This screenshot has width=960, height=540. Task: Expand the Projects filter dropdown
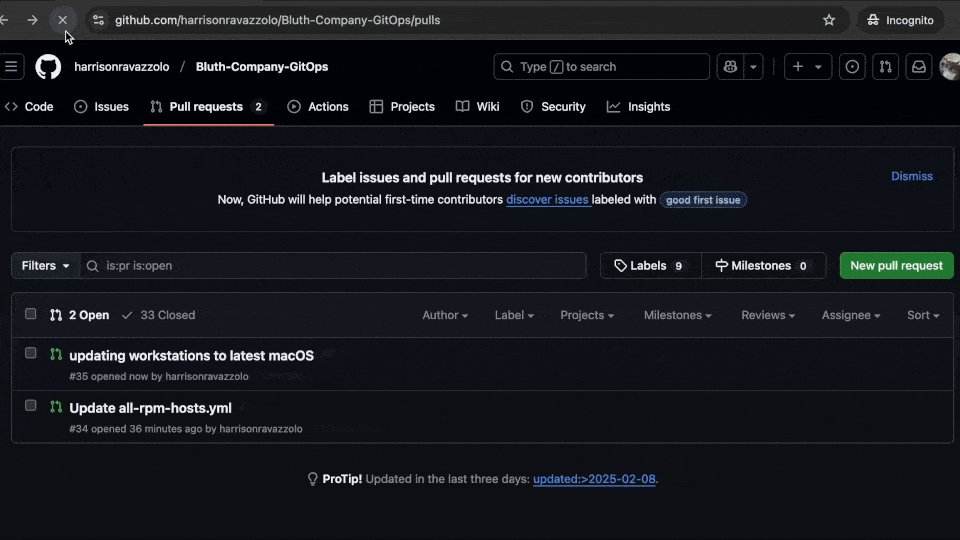(x=587, y=315)
